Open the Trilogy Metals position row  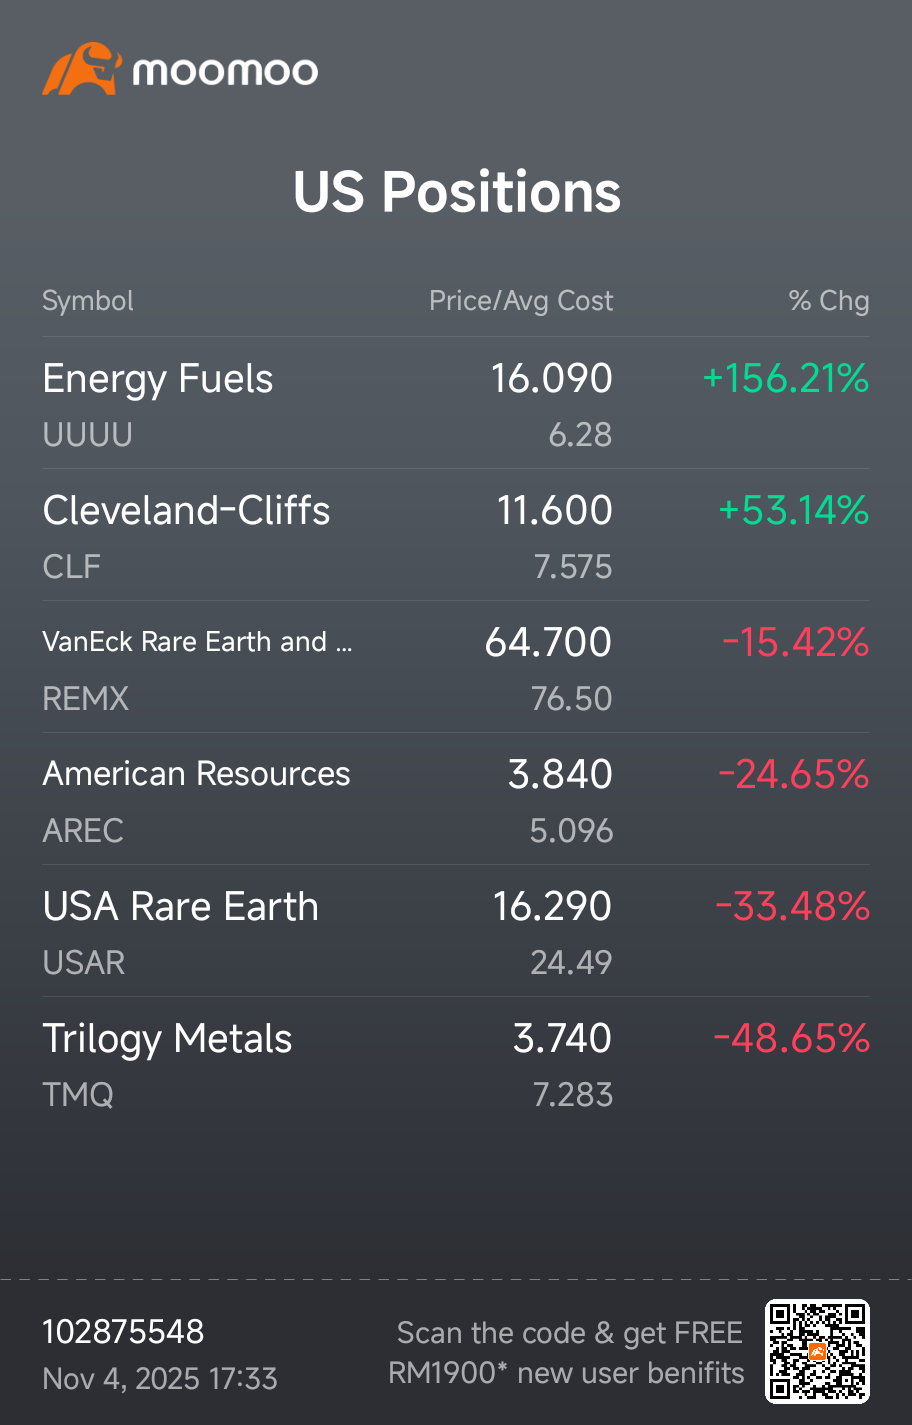click(456, 1063)
